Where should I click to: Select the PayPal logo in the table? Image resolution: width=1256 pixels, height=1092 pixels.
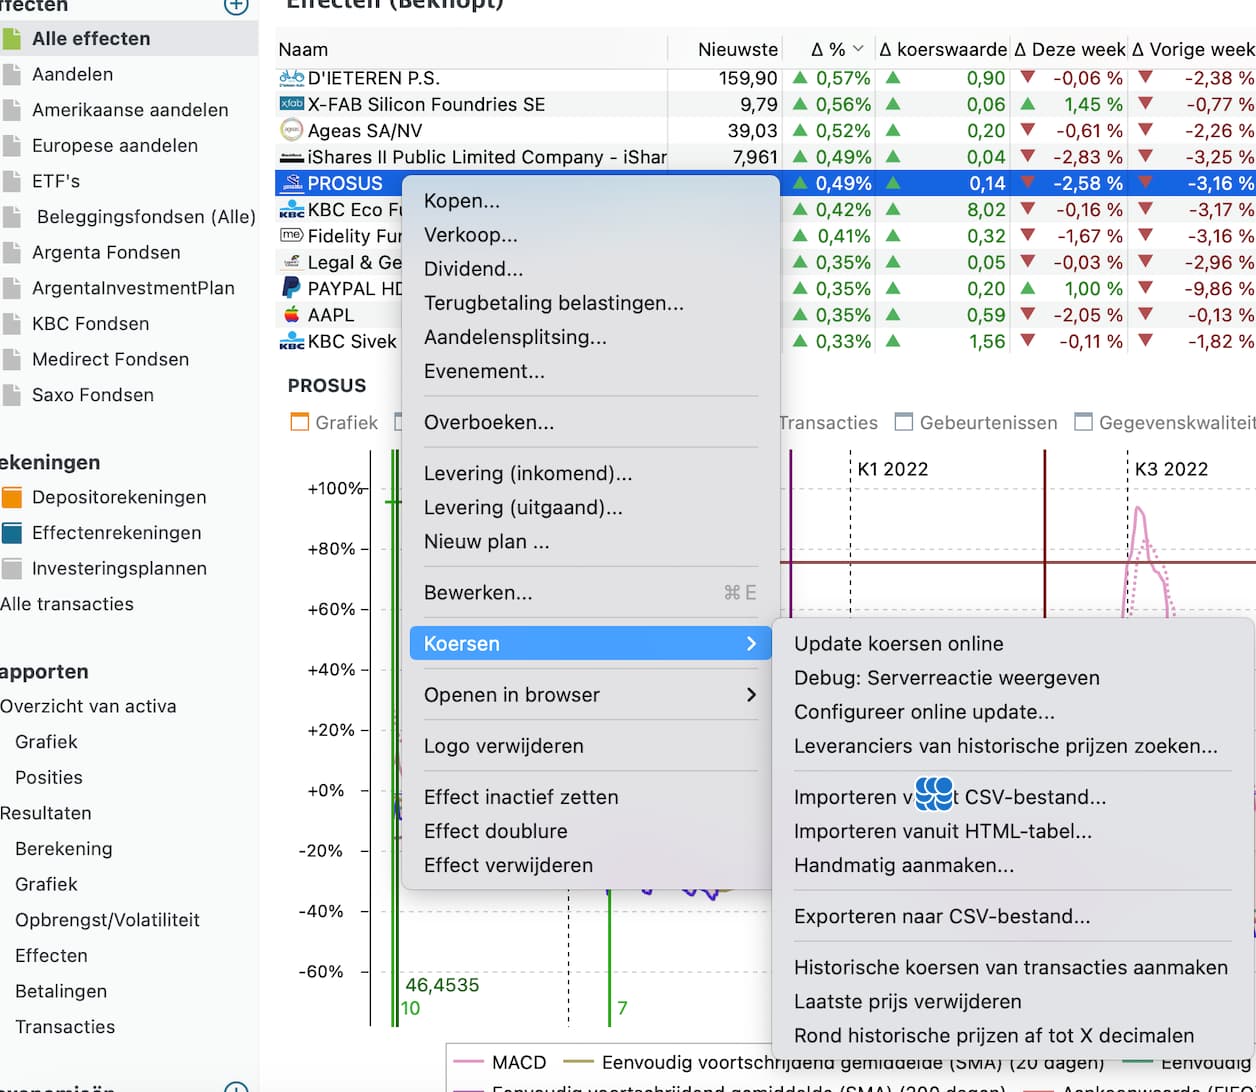coord(291,288)
